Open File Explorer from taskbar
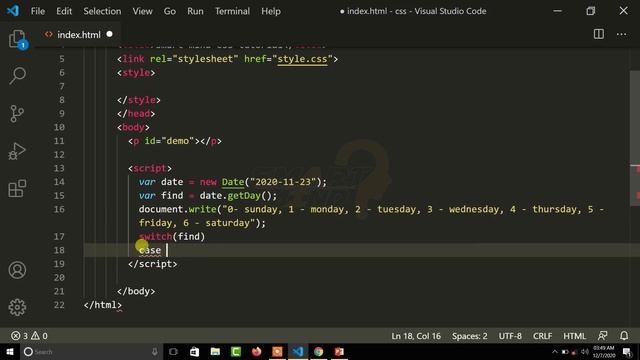This screenshot has height=360, width=640. pyautogui.click(x=215, y=351)
